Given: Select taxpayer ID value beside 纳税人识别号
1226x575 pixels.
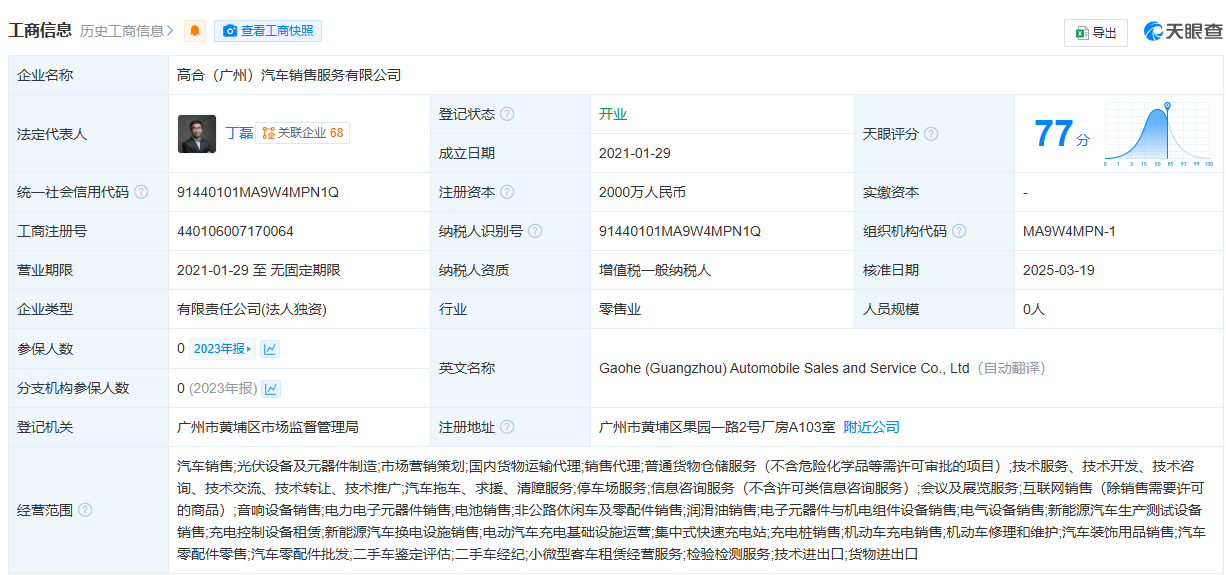Looking at the screenshot, I should 680,231.
